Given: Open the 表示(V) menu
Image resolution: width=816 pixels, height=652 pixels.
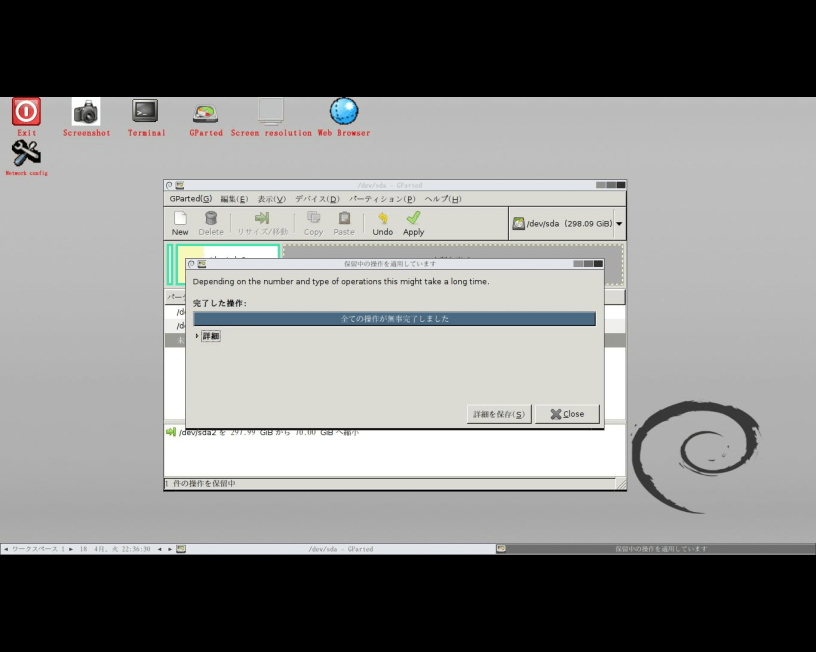Looking at the screenshot, I should click(x=272, y=199).
